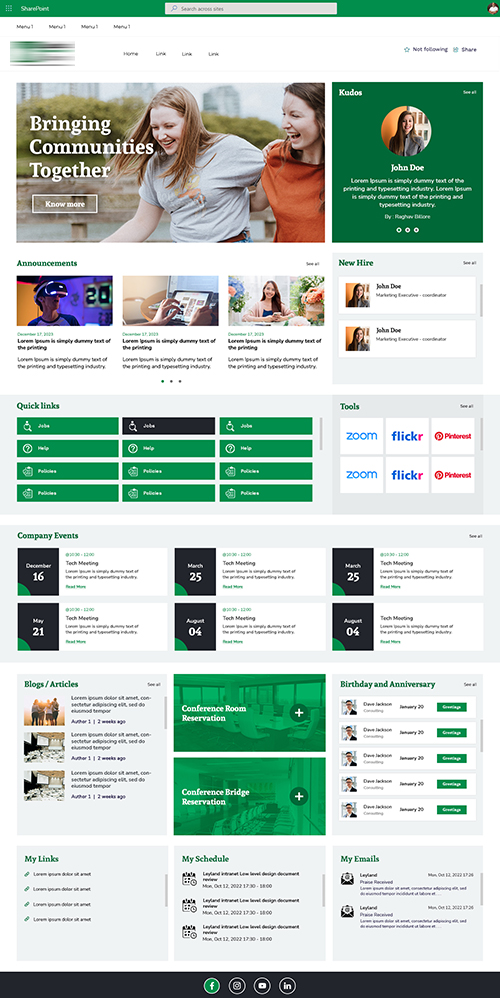Click the Know more button on the hero banner
Viewport: 500px width, 998px height.
(65, 204)
